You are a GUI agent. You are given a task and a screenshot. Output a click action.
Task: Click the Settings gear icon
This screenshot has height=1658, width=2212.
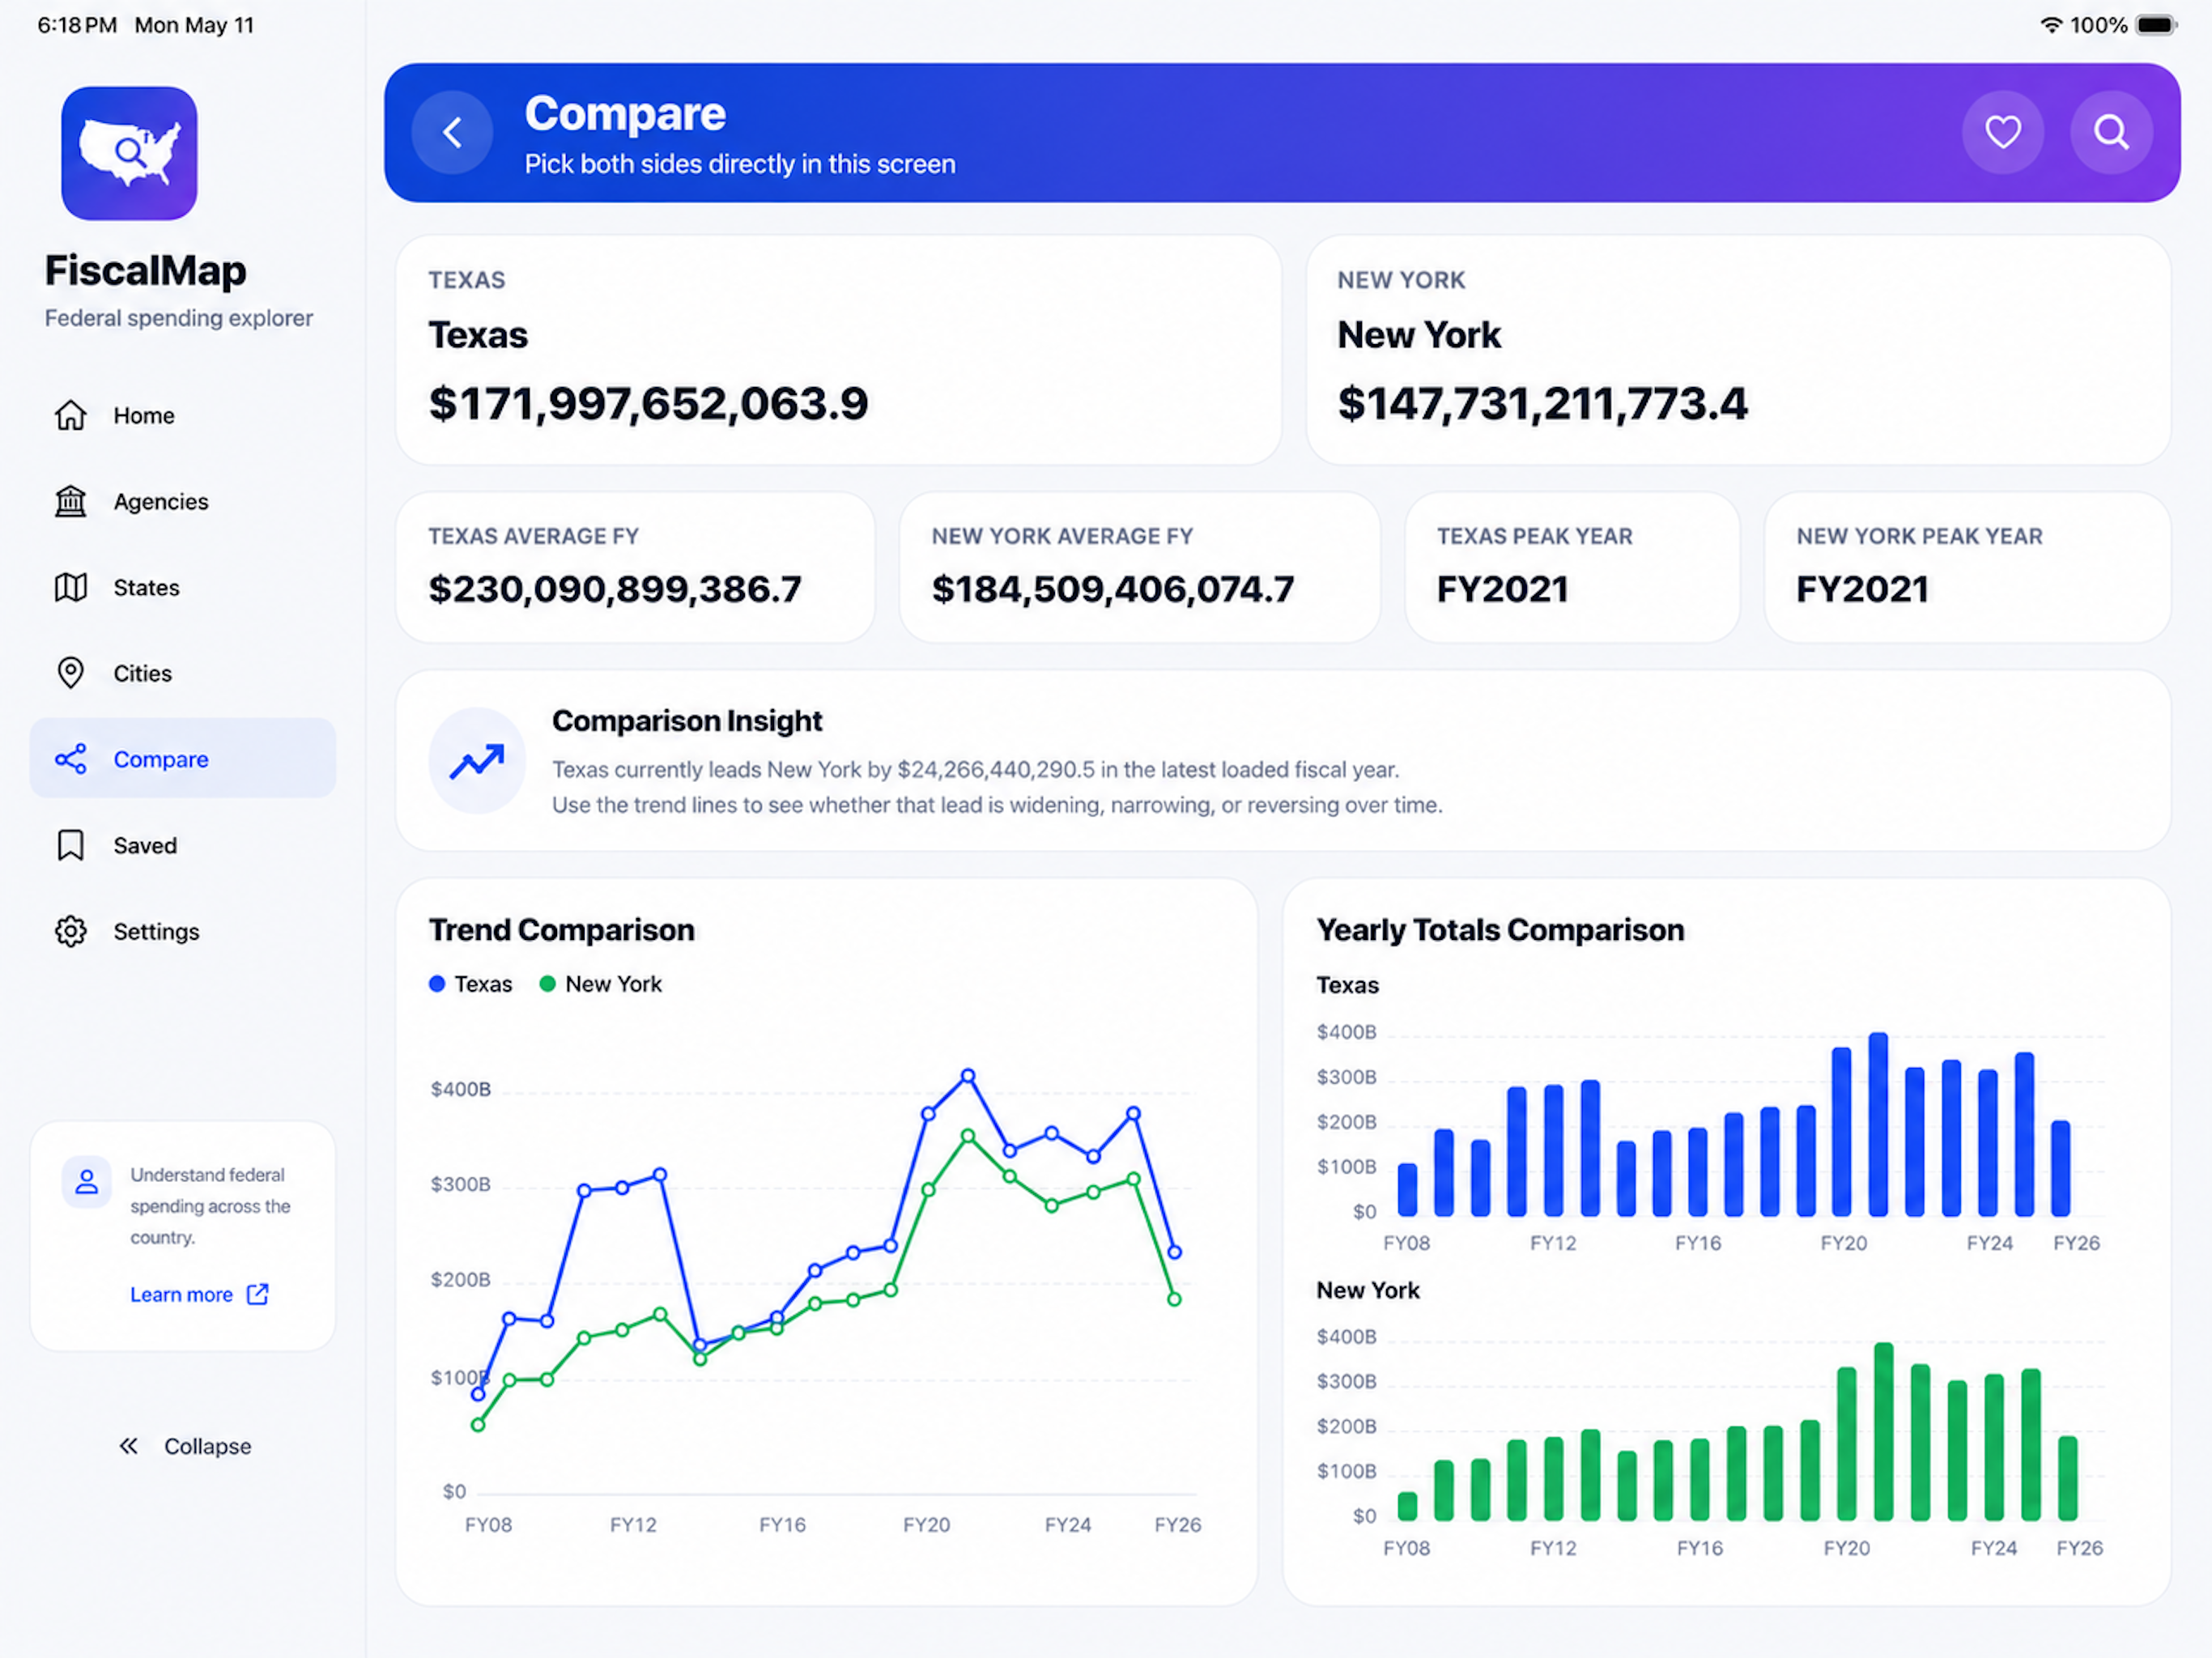coord(70,931)
